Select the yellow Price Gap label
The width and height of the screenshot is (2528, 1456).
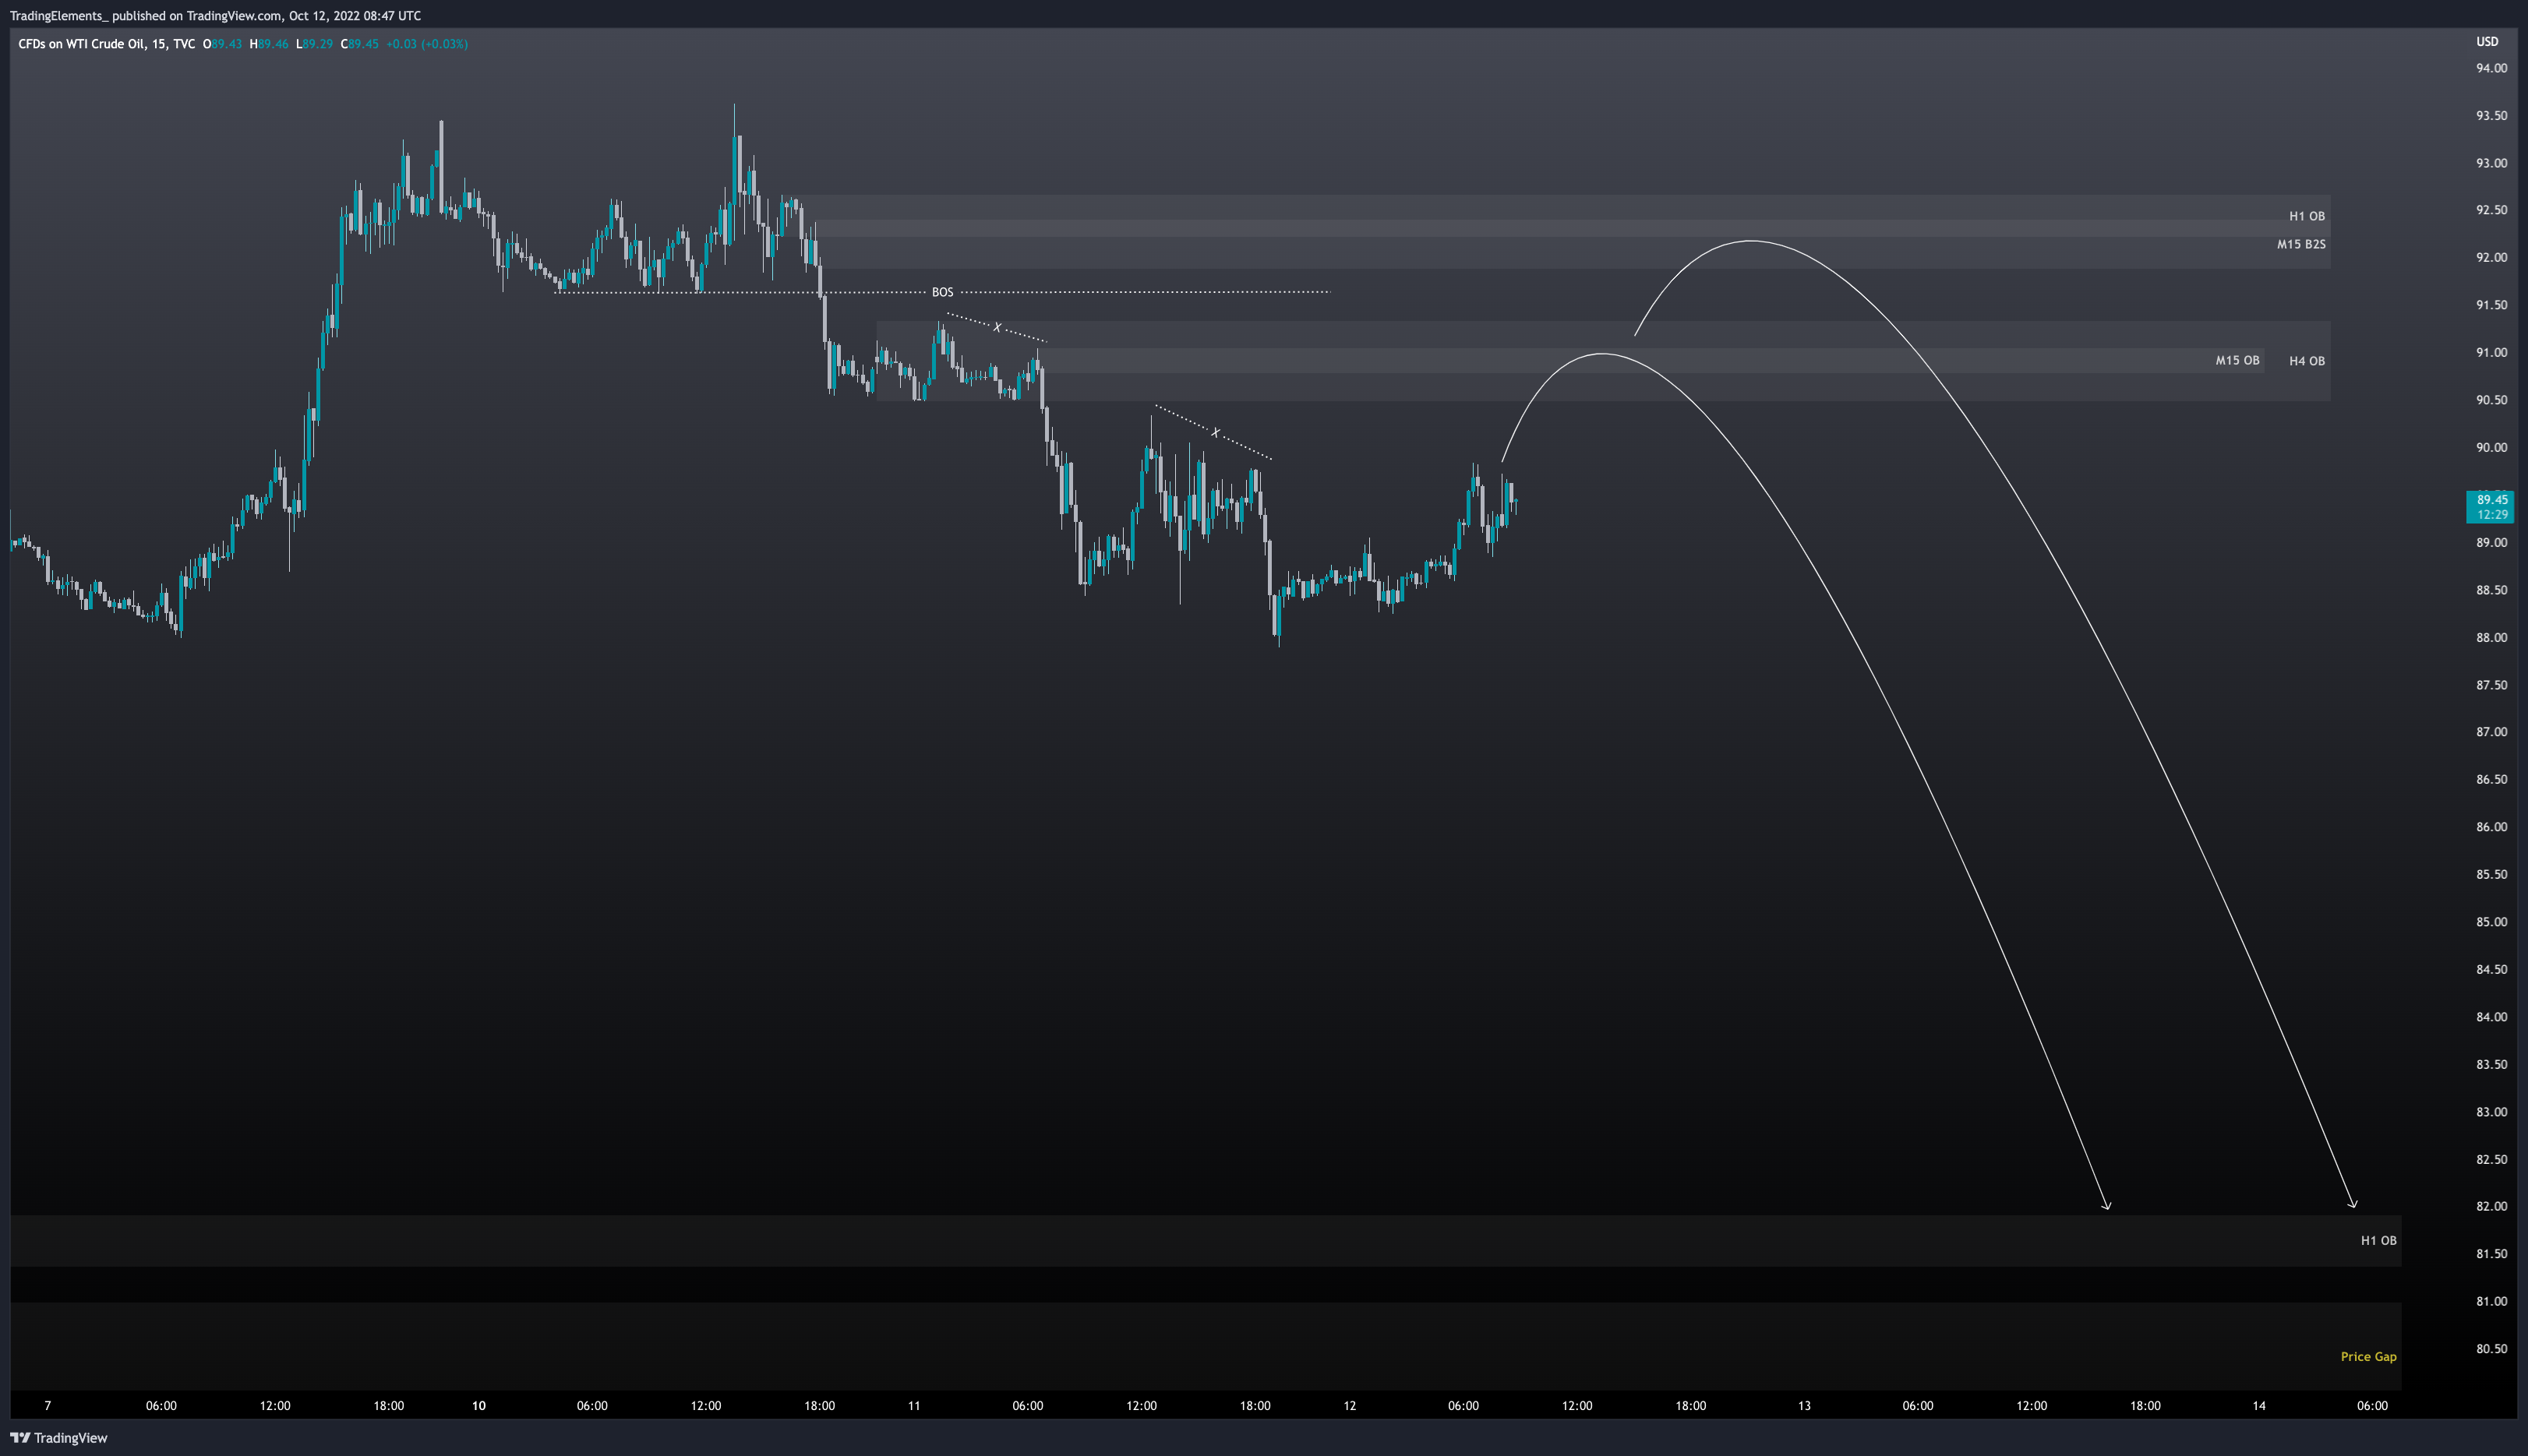click(2368, 1357)
